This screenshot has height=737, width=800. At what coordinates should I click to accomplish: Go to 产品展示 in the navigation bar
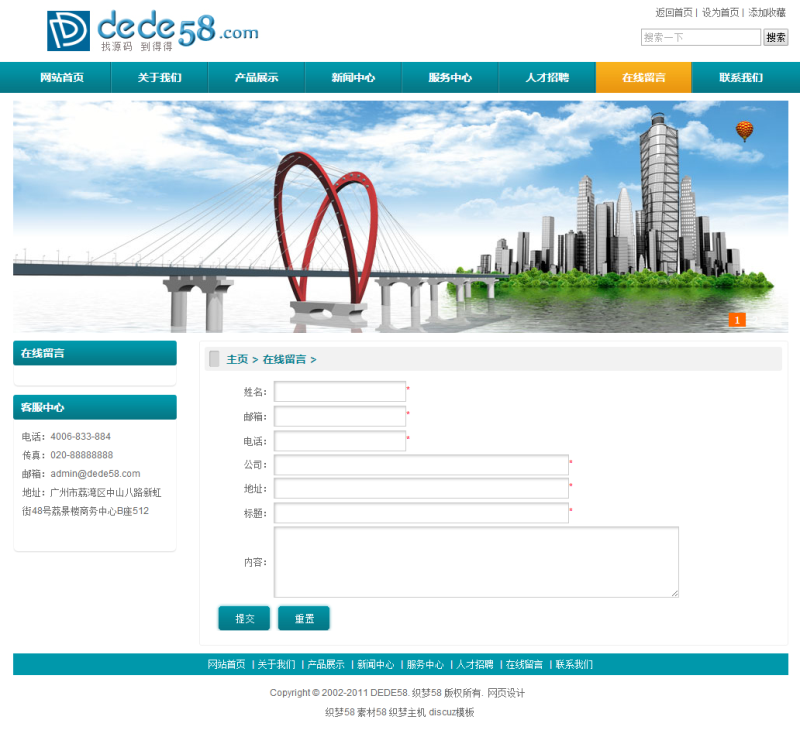(x=256, y=78)
